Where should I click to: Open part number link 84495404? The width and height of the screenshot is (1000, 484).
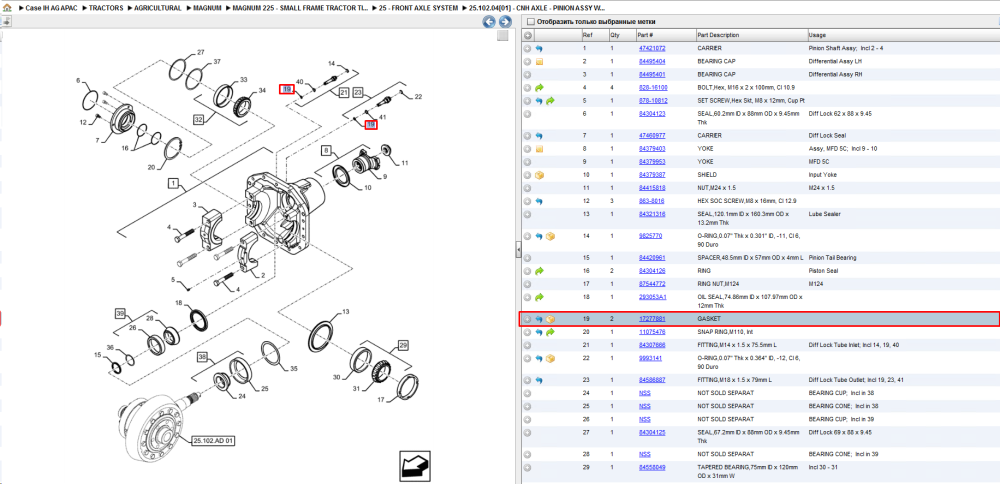(652, 62)
